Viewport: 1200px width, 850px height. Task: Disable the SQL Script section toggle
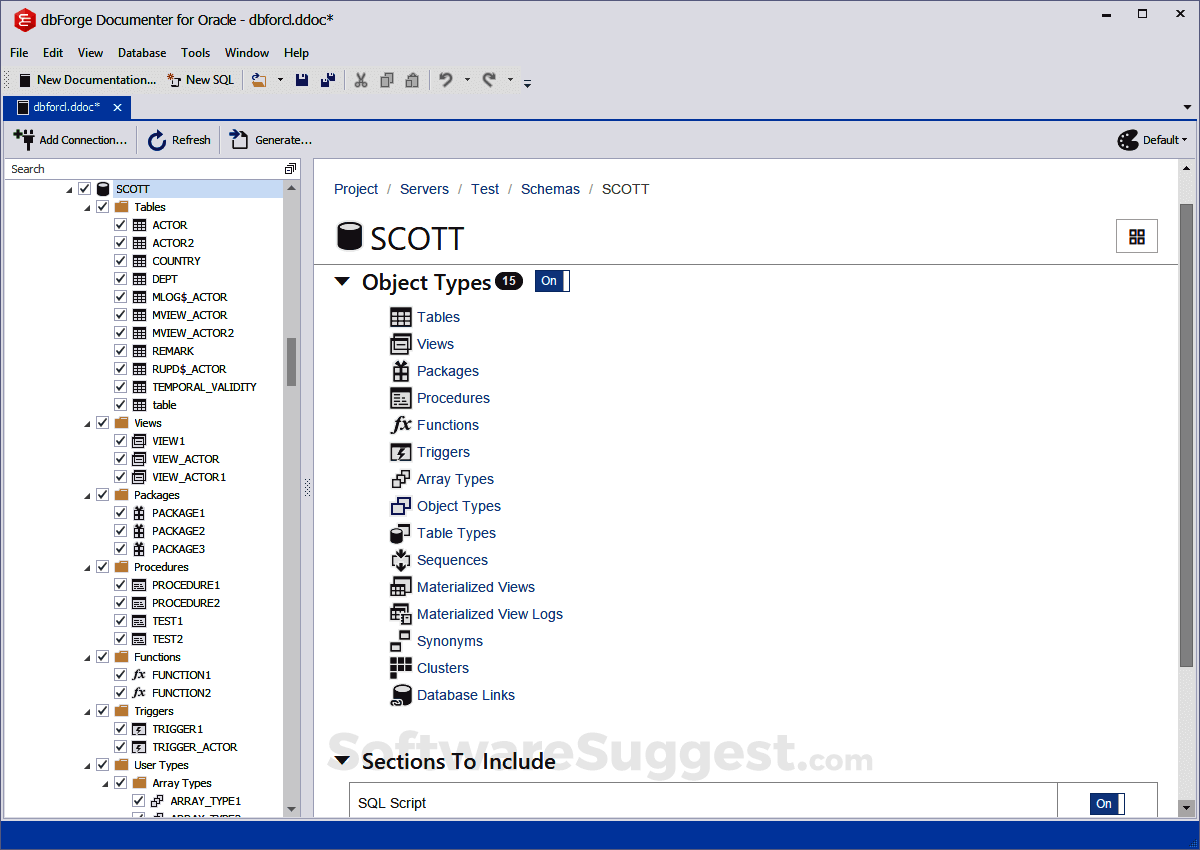click(x=1105, y=803)
